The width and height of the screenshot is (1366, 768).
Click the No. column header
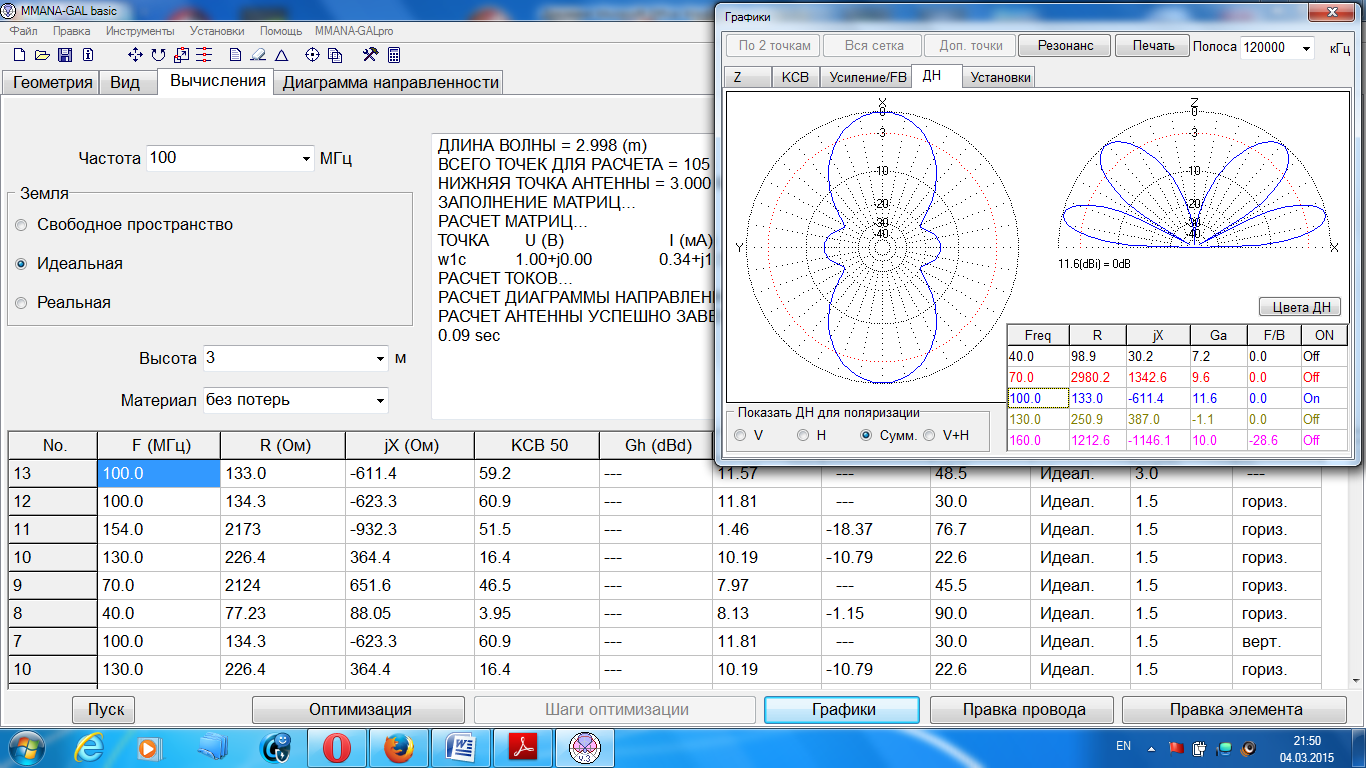pyautogui.click(x=53, y=445)
